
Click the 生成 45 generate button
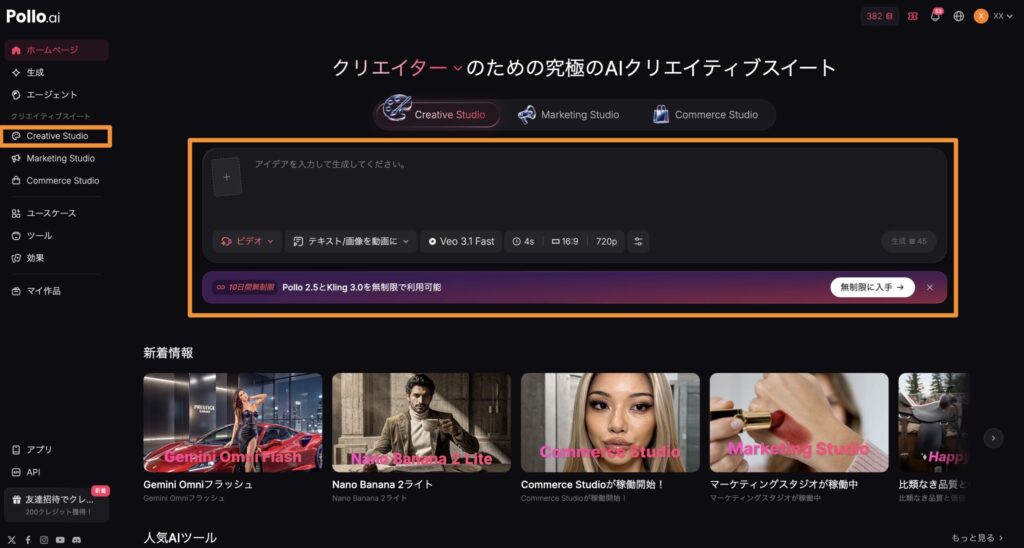(908, 241)
